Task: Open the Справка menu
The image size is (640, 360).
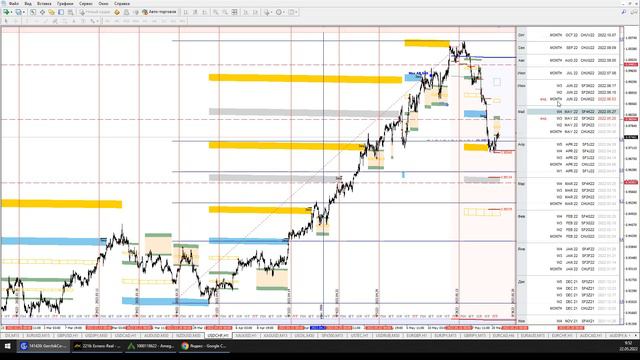Action: [x=122, y=3]
